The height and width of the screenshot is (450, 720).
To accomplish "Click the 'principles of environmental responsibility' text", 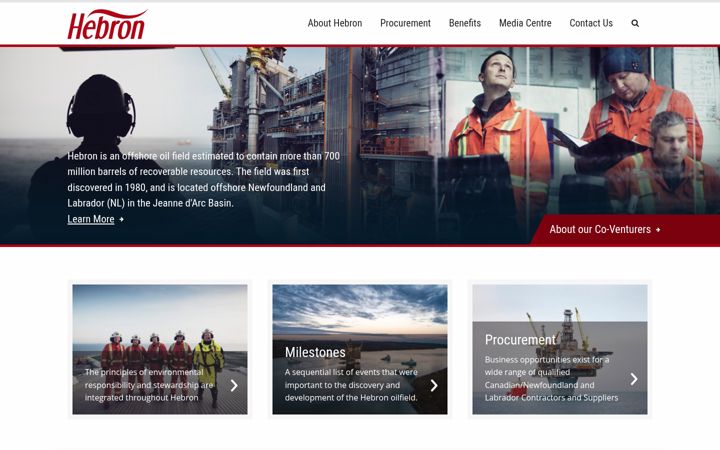I will point(149,385).
